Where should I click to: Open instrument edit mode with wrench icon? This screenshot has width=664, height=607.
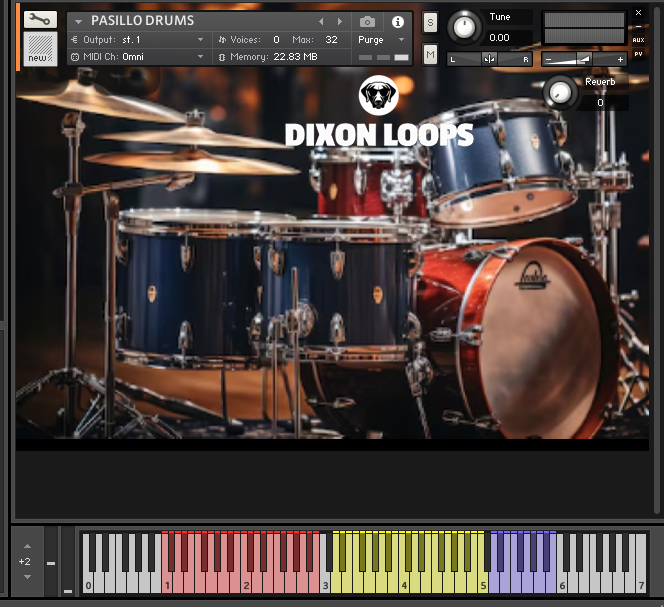pos(40,19)
